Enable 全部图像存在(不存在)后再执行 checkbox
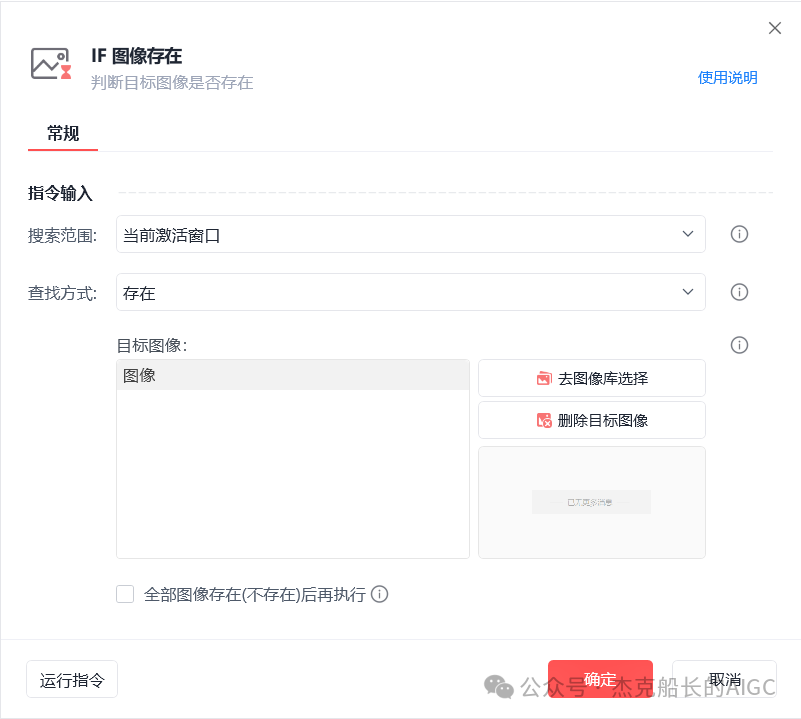The height and width of the screenshot is (719, 801). 125,594
